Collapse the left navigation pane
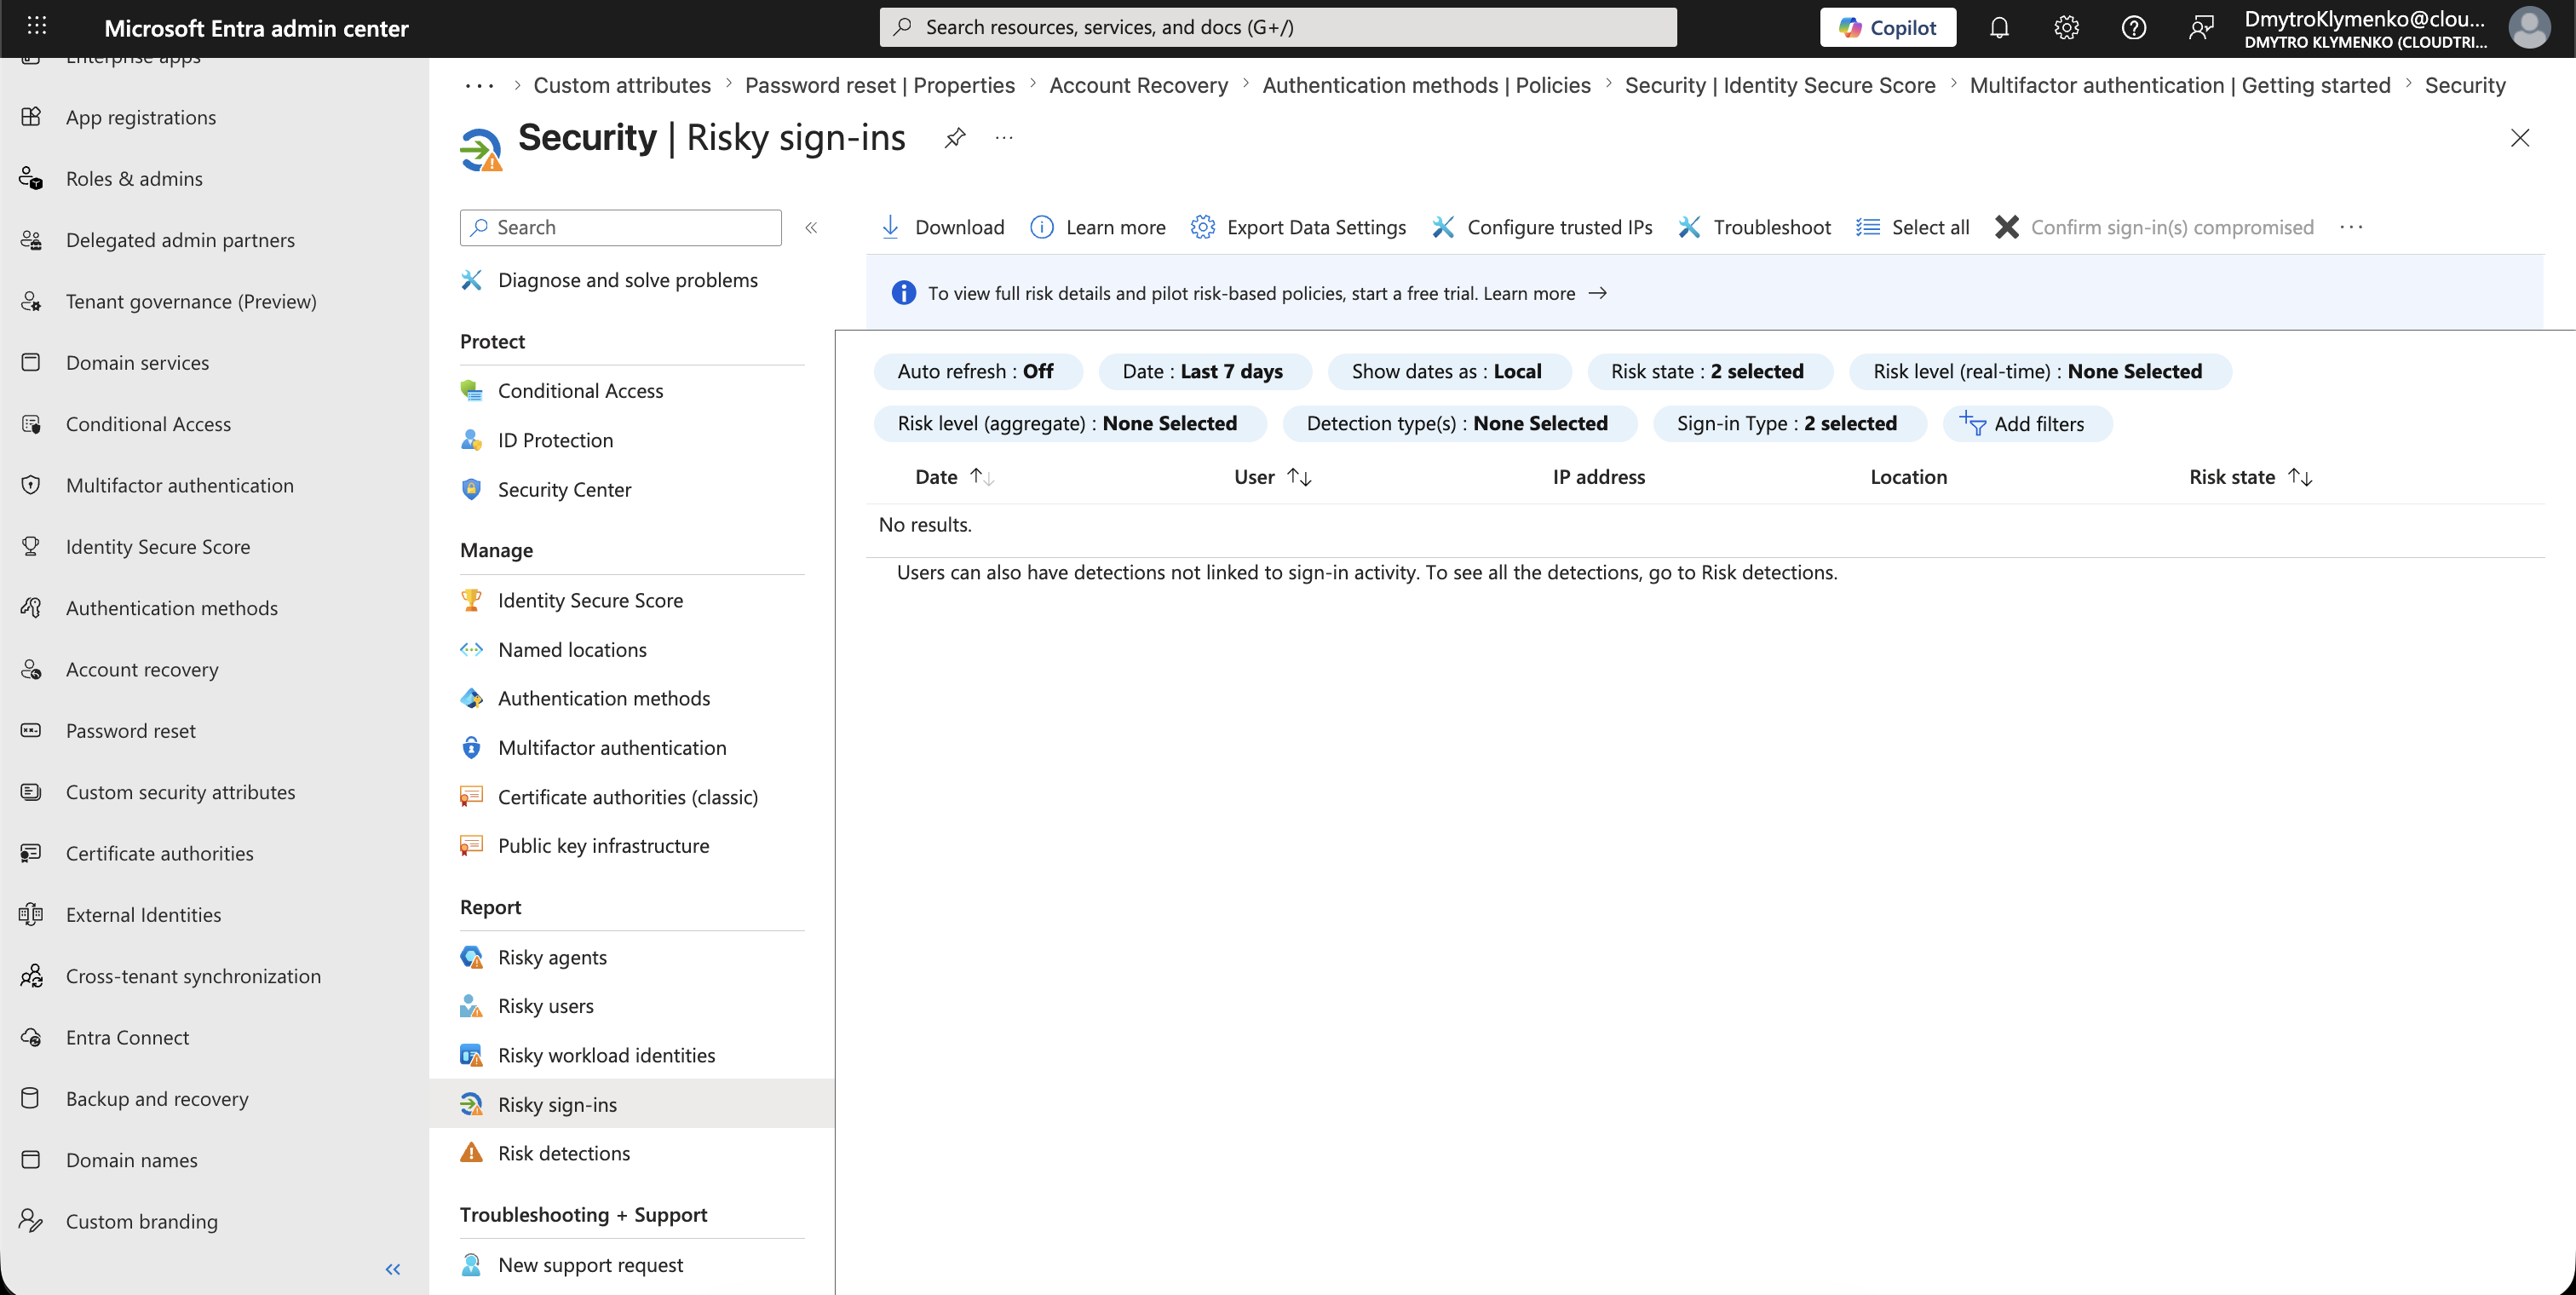The height and width of the screenshot is (1295, 2576). tap(392, 1269)
